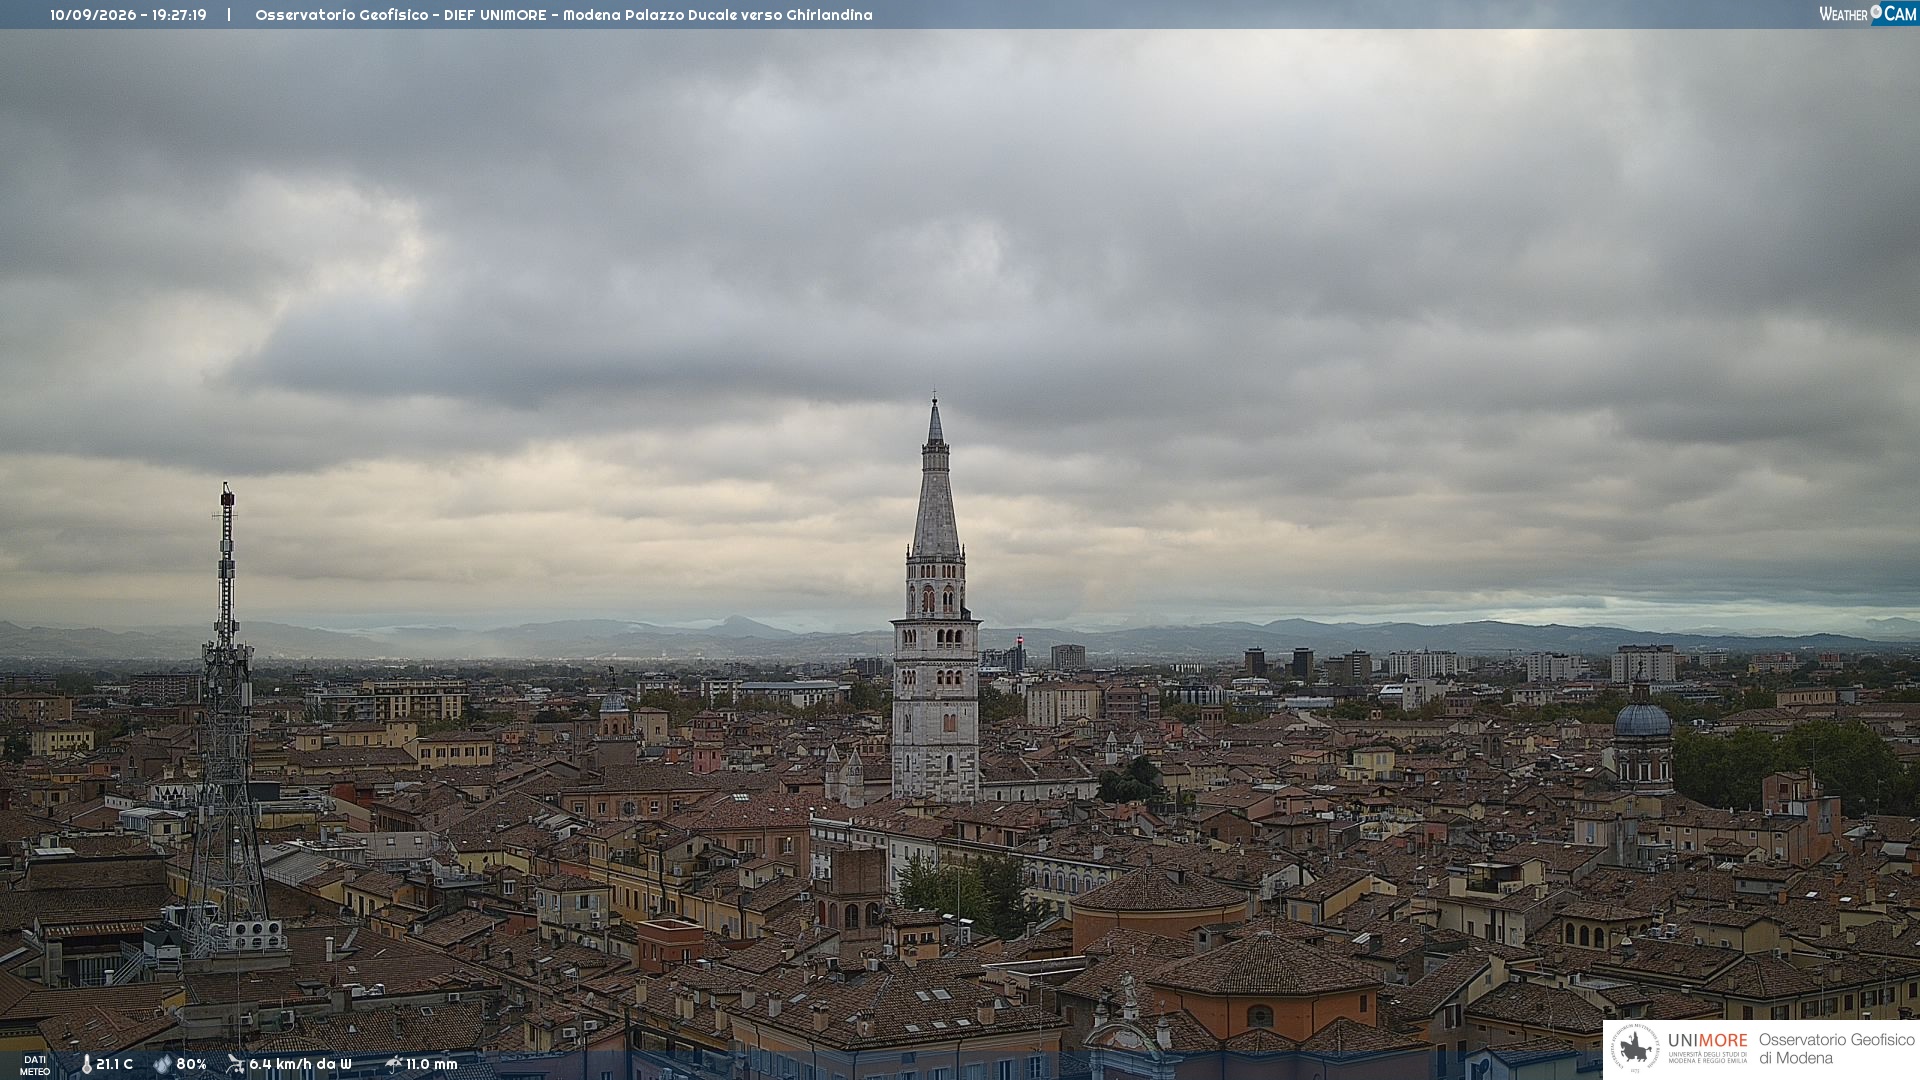
Task: Click the vertical separator after the timestamp
Action: (x=229, y=15)
